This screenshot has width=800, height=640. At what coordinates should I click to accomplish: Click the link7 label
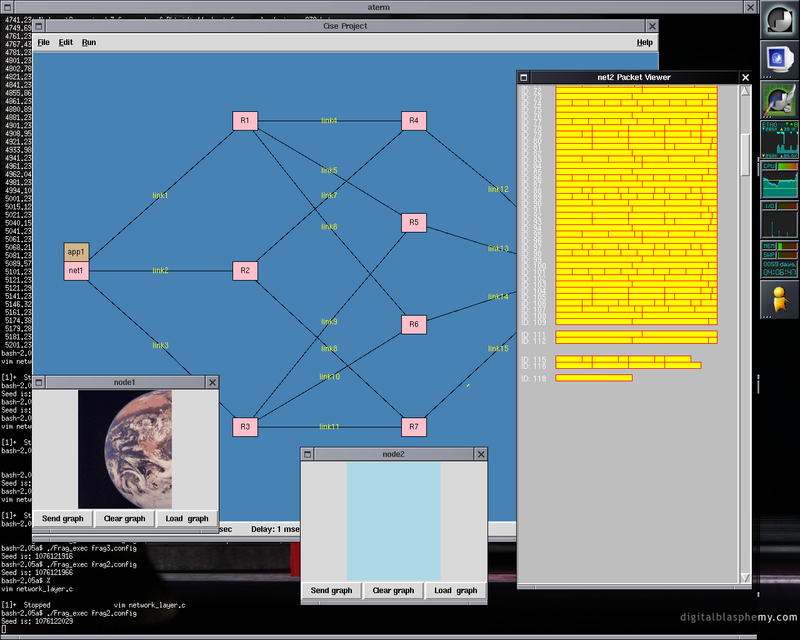(329, 195)
